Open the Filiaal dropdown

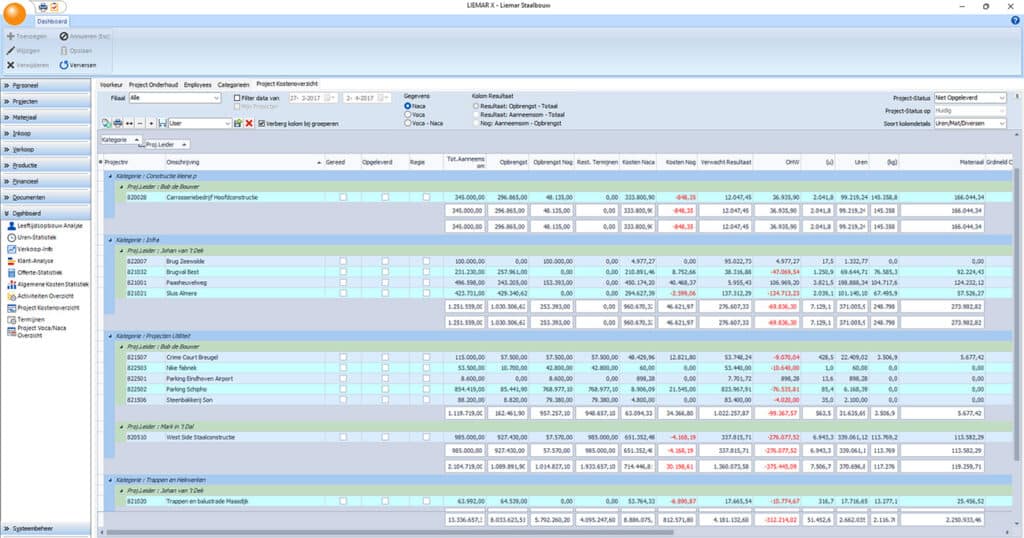[x=216, y=98]
